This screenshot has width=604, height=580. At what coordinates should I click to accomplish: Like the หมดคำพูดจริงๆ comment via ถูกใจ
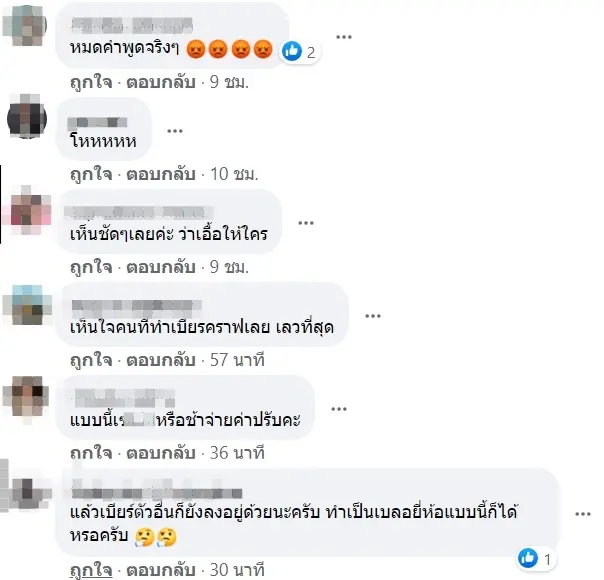[91, 82]
